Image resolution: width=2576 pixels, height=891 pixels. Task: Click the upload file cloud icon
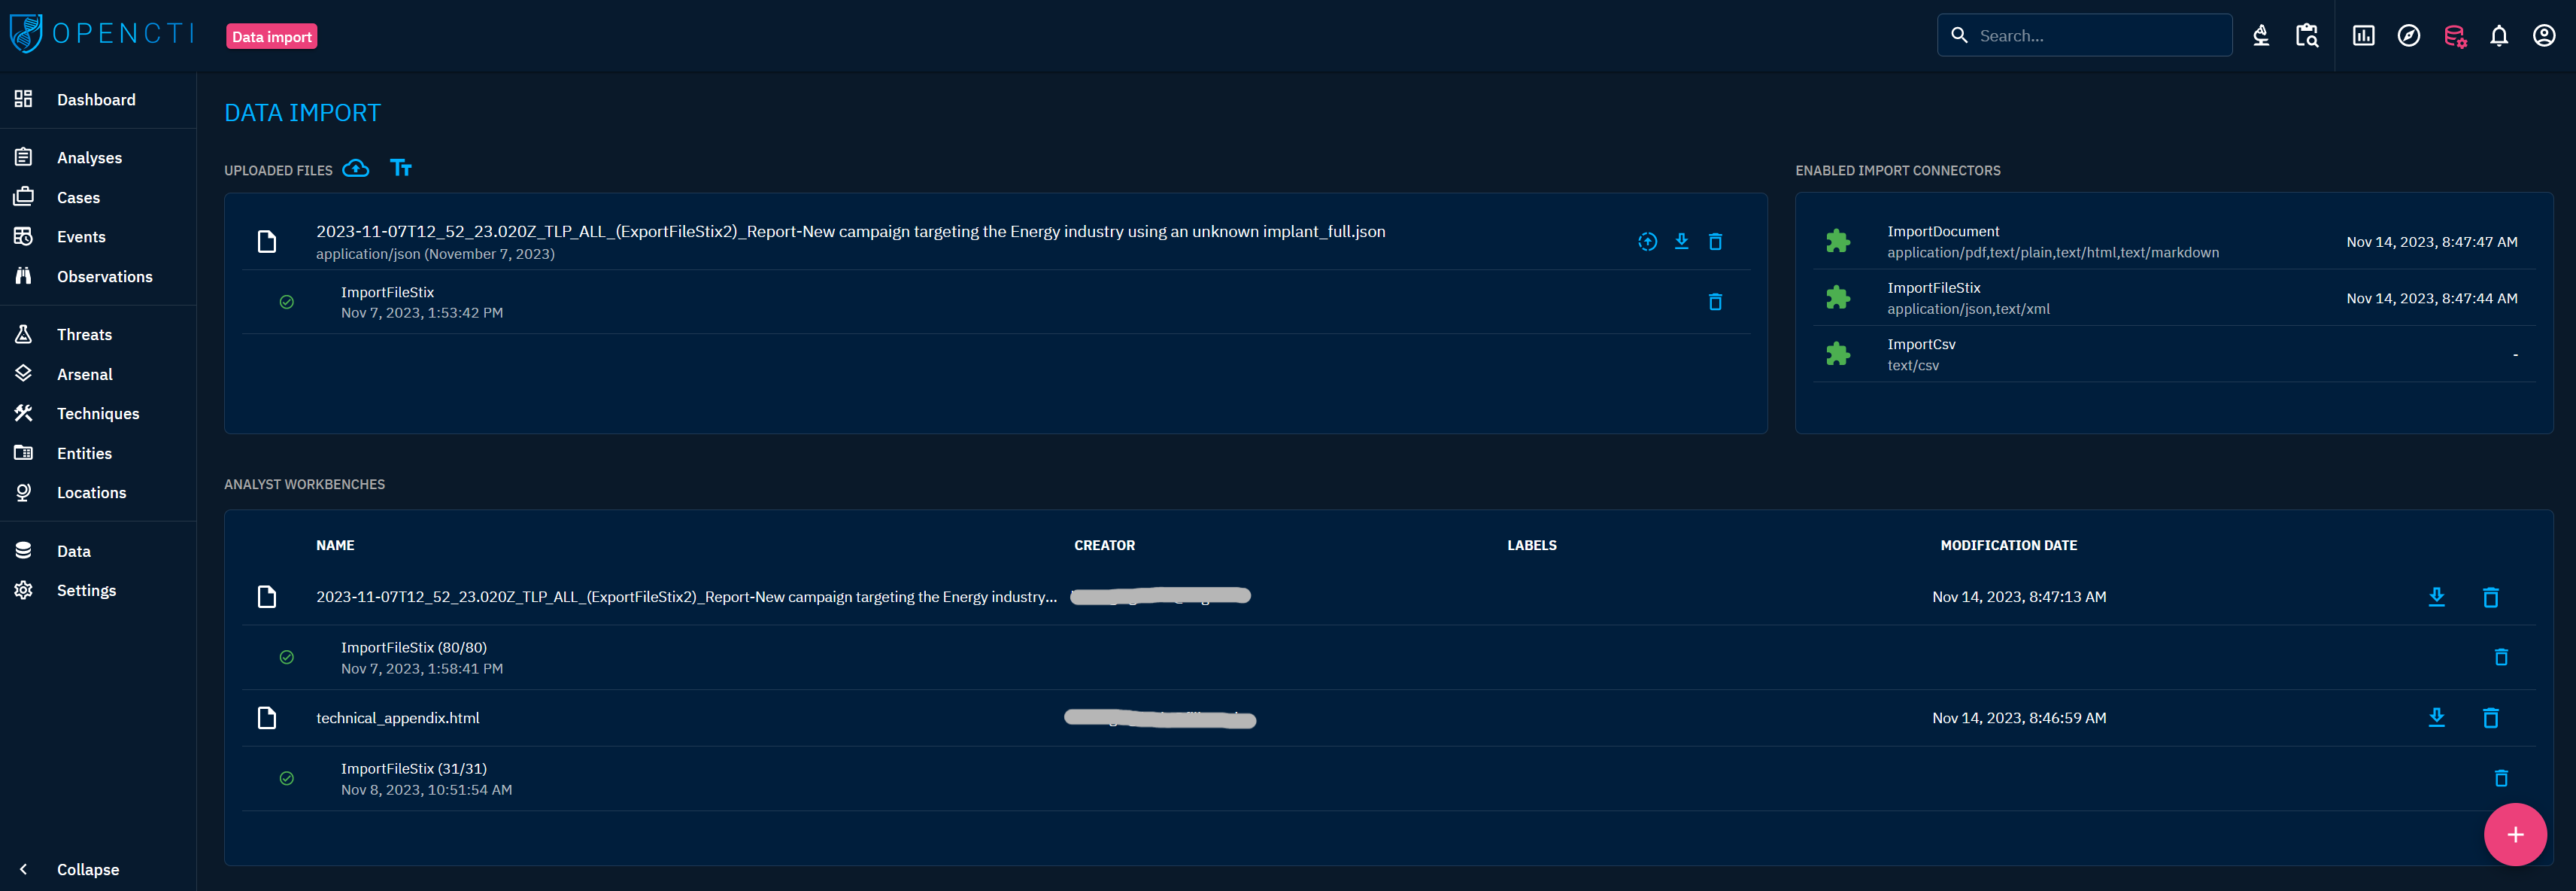[355, 168]
